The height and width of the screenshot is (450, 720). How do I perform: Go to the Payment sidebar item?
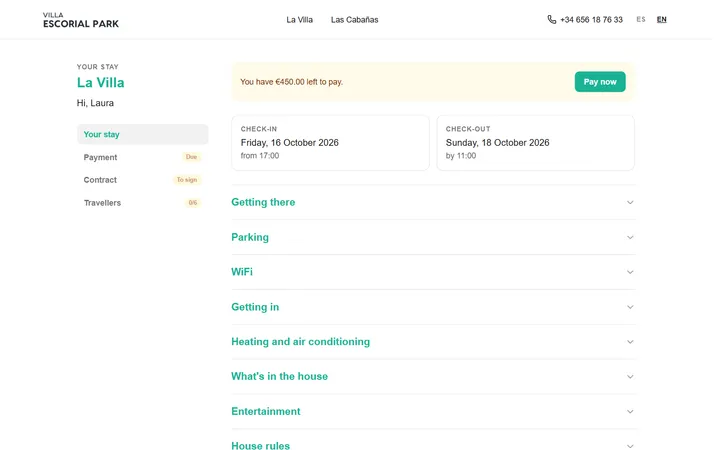pyautogui.click(x=142, y=157)
